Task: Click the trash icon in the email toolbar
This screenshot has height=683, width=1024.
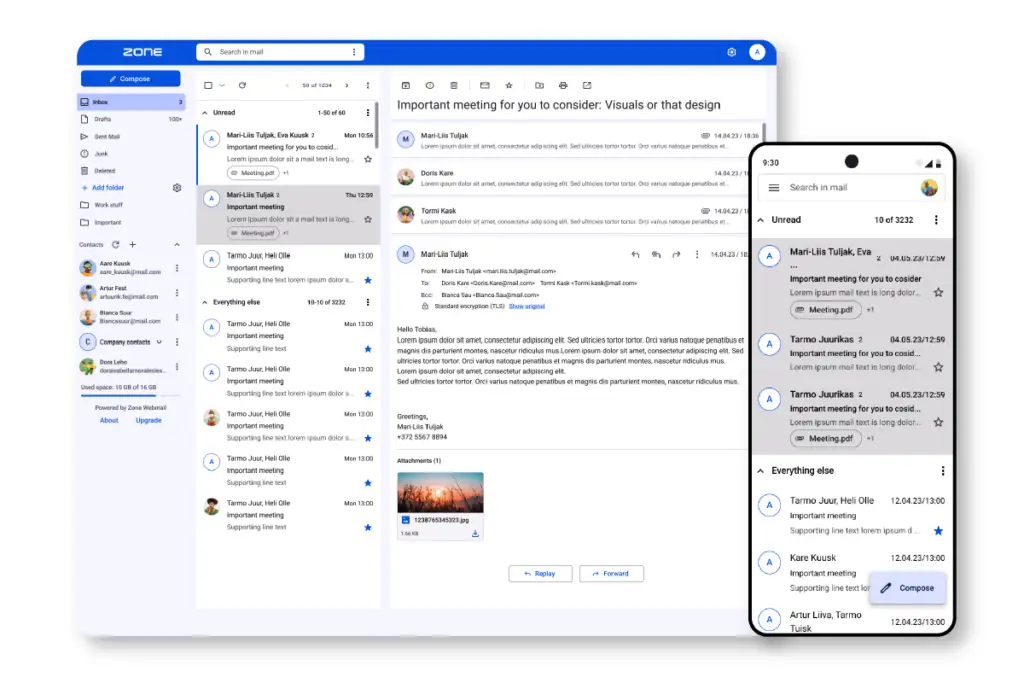Action: coord(454,85)
